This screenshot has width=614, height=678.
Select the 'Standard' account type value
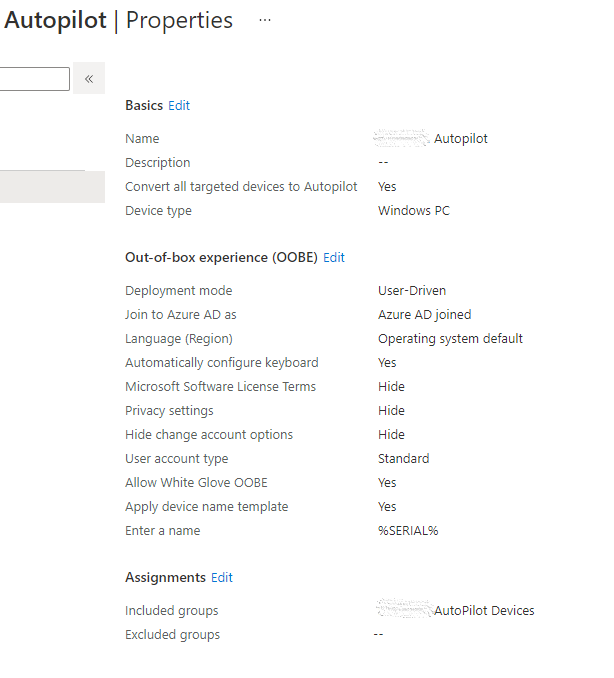point(404,459)
